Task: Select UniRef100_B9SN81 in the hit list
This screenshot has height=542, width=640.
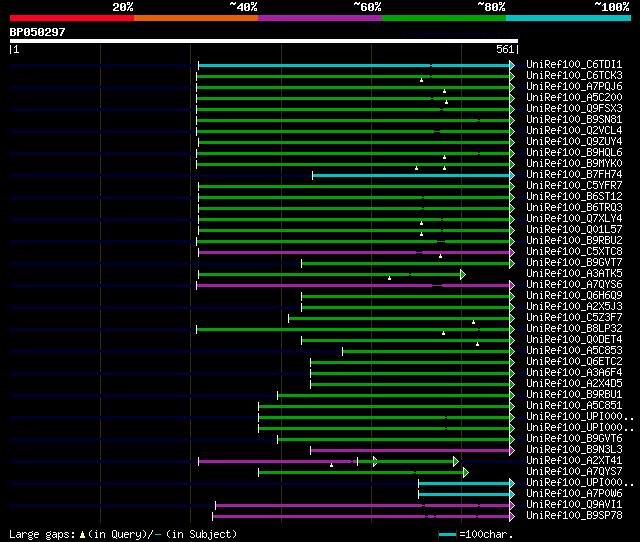Action: pyautogui.click(x=574, y=120)
